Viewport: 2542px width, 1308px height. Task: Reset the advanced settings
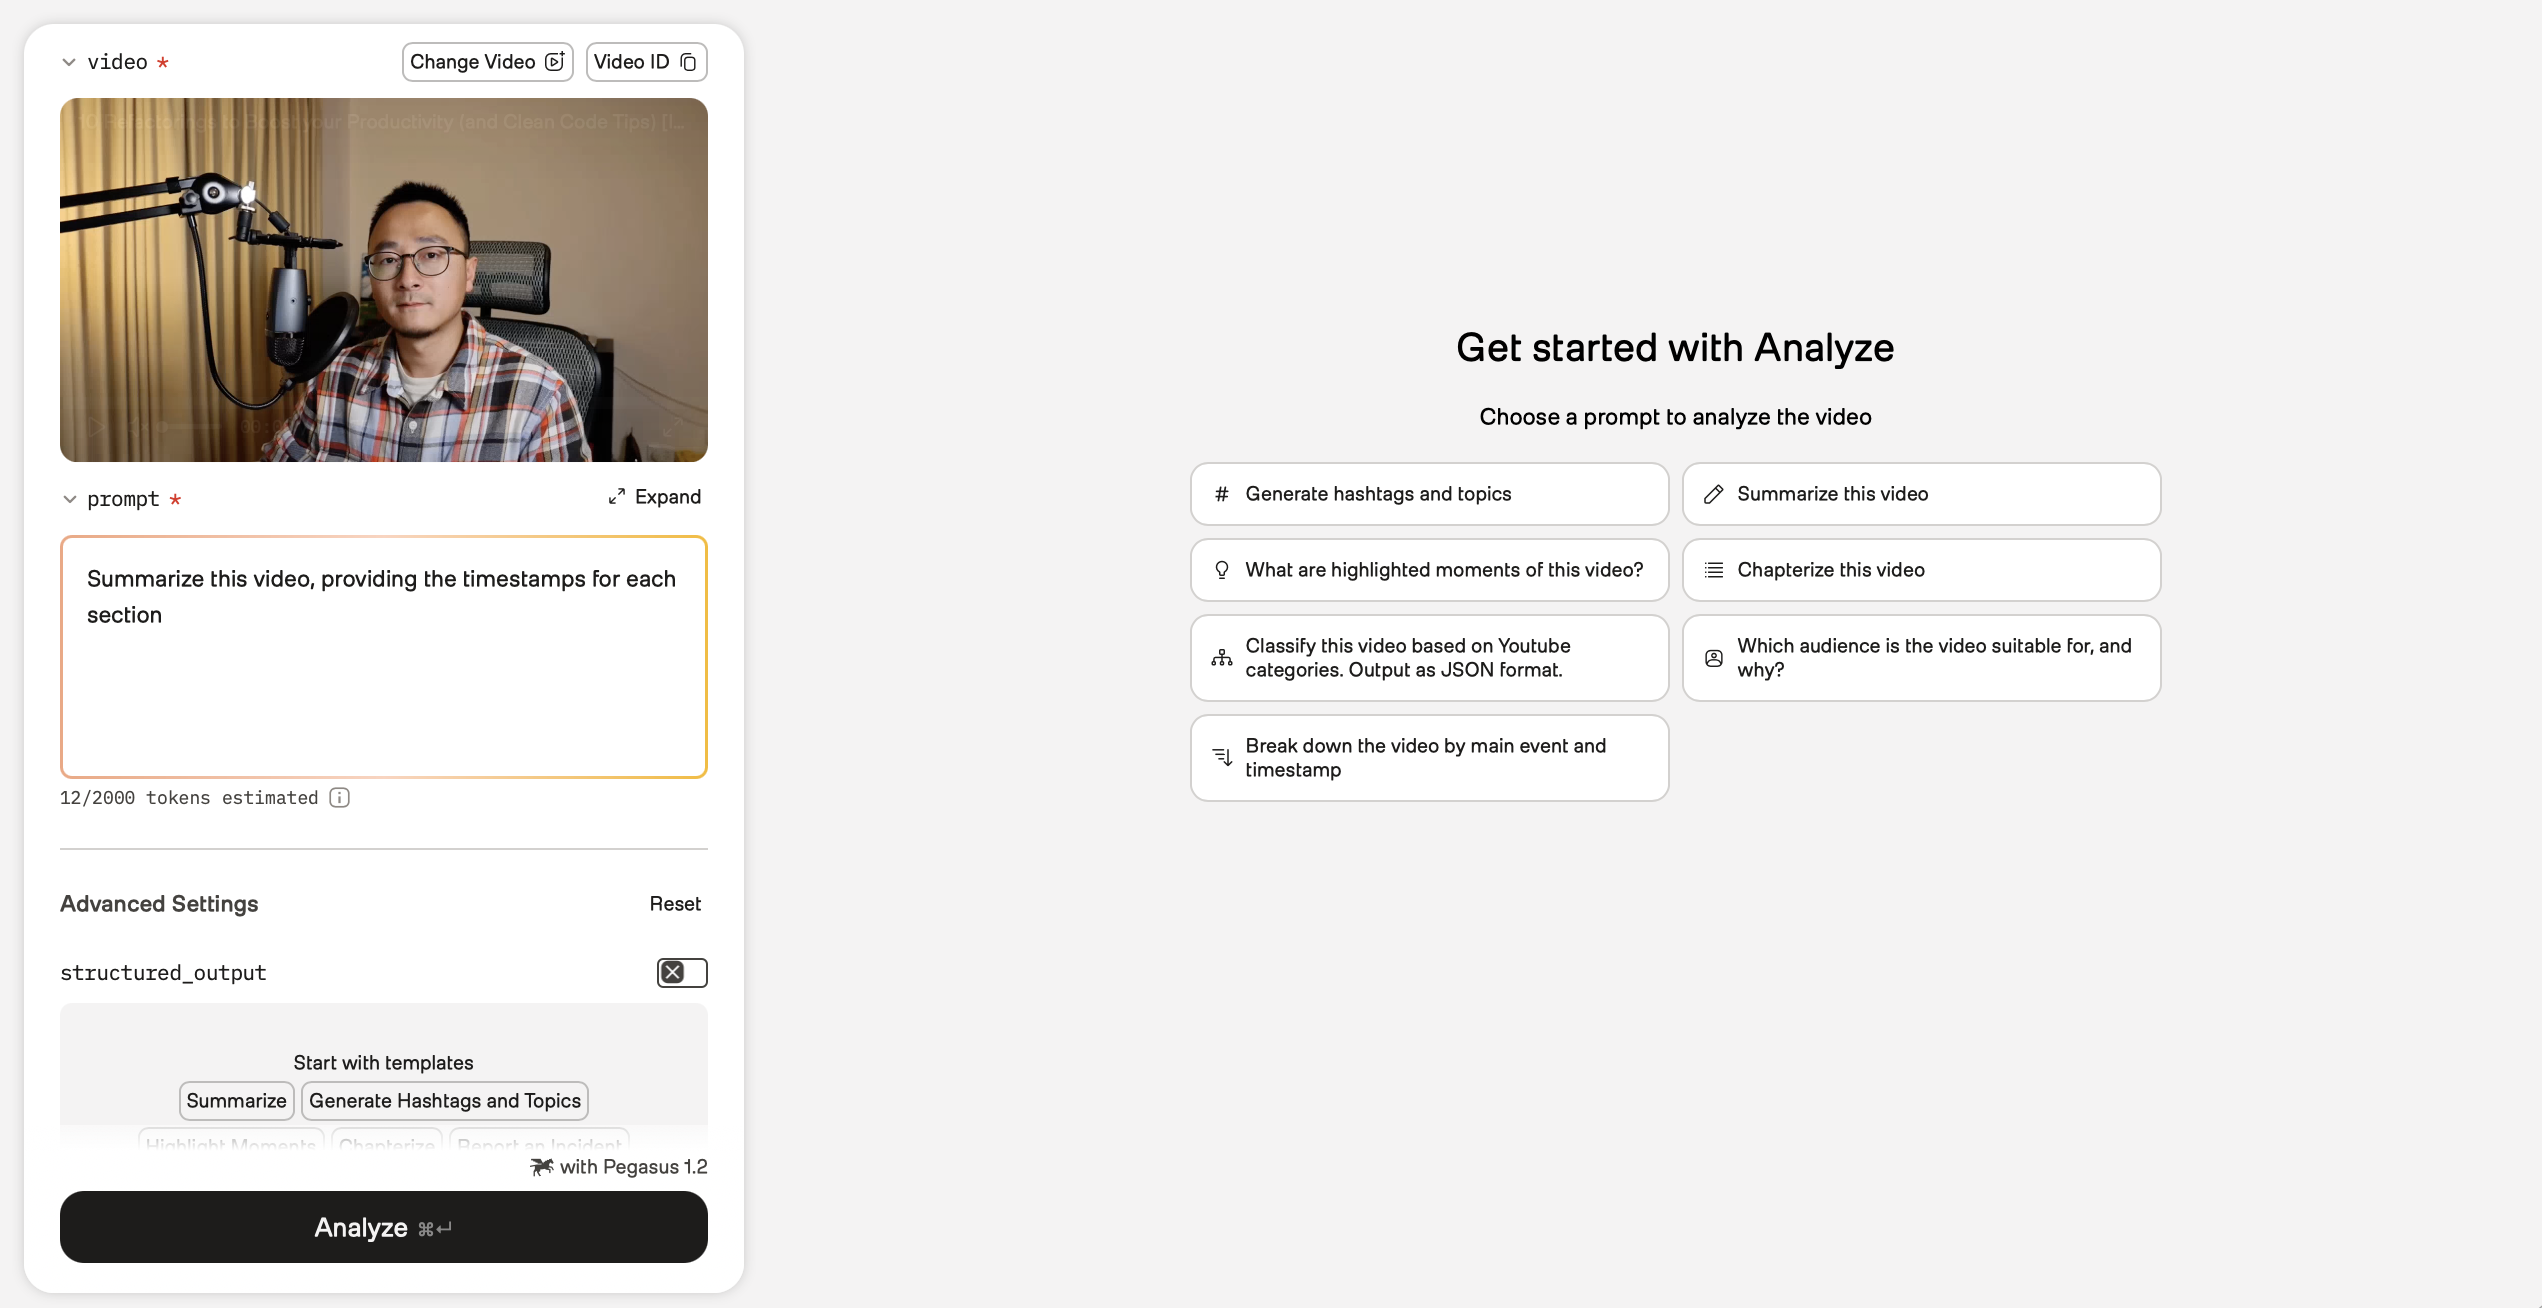coord(675,904)
